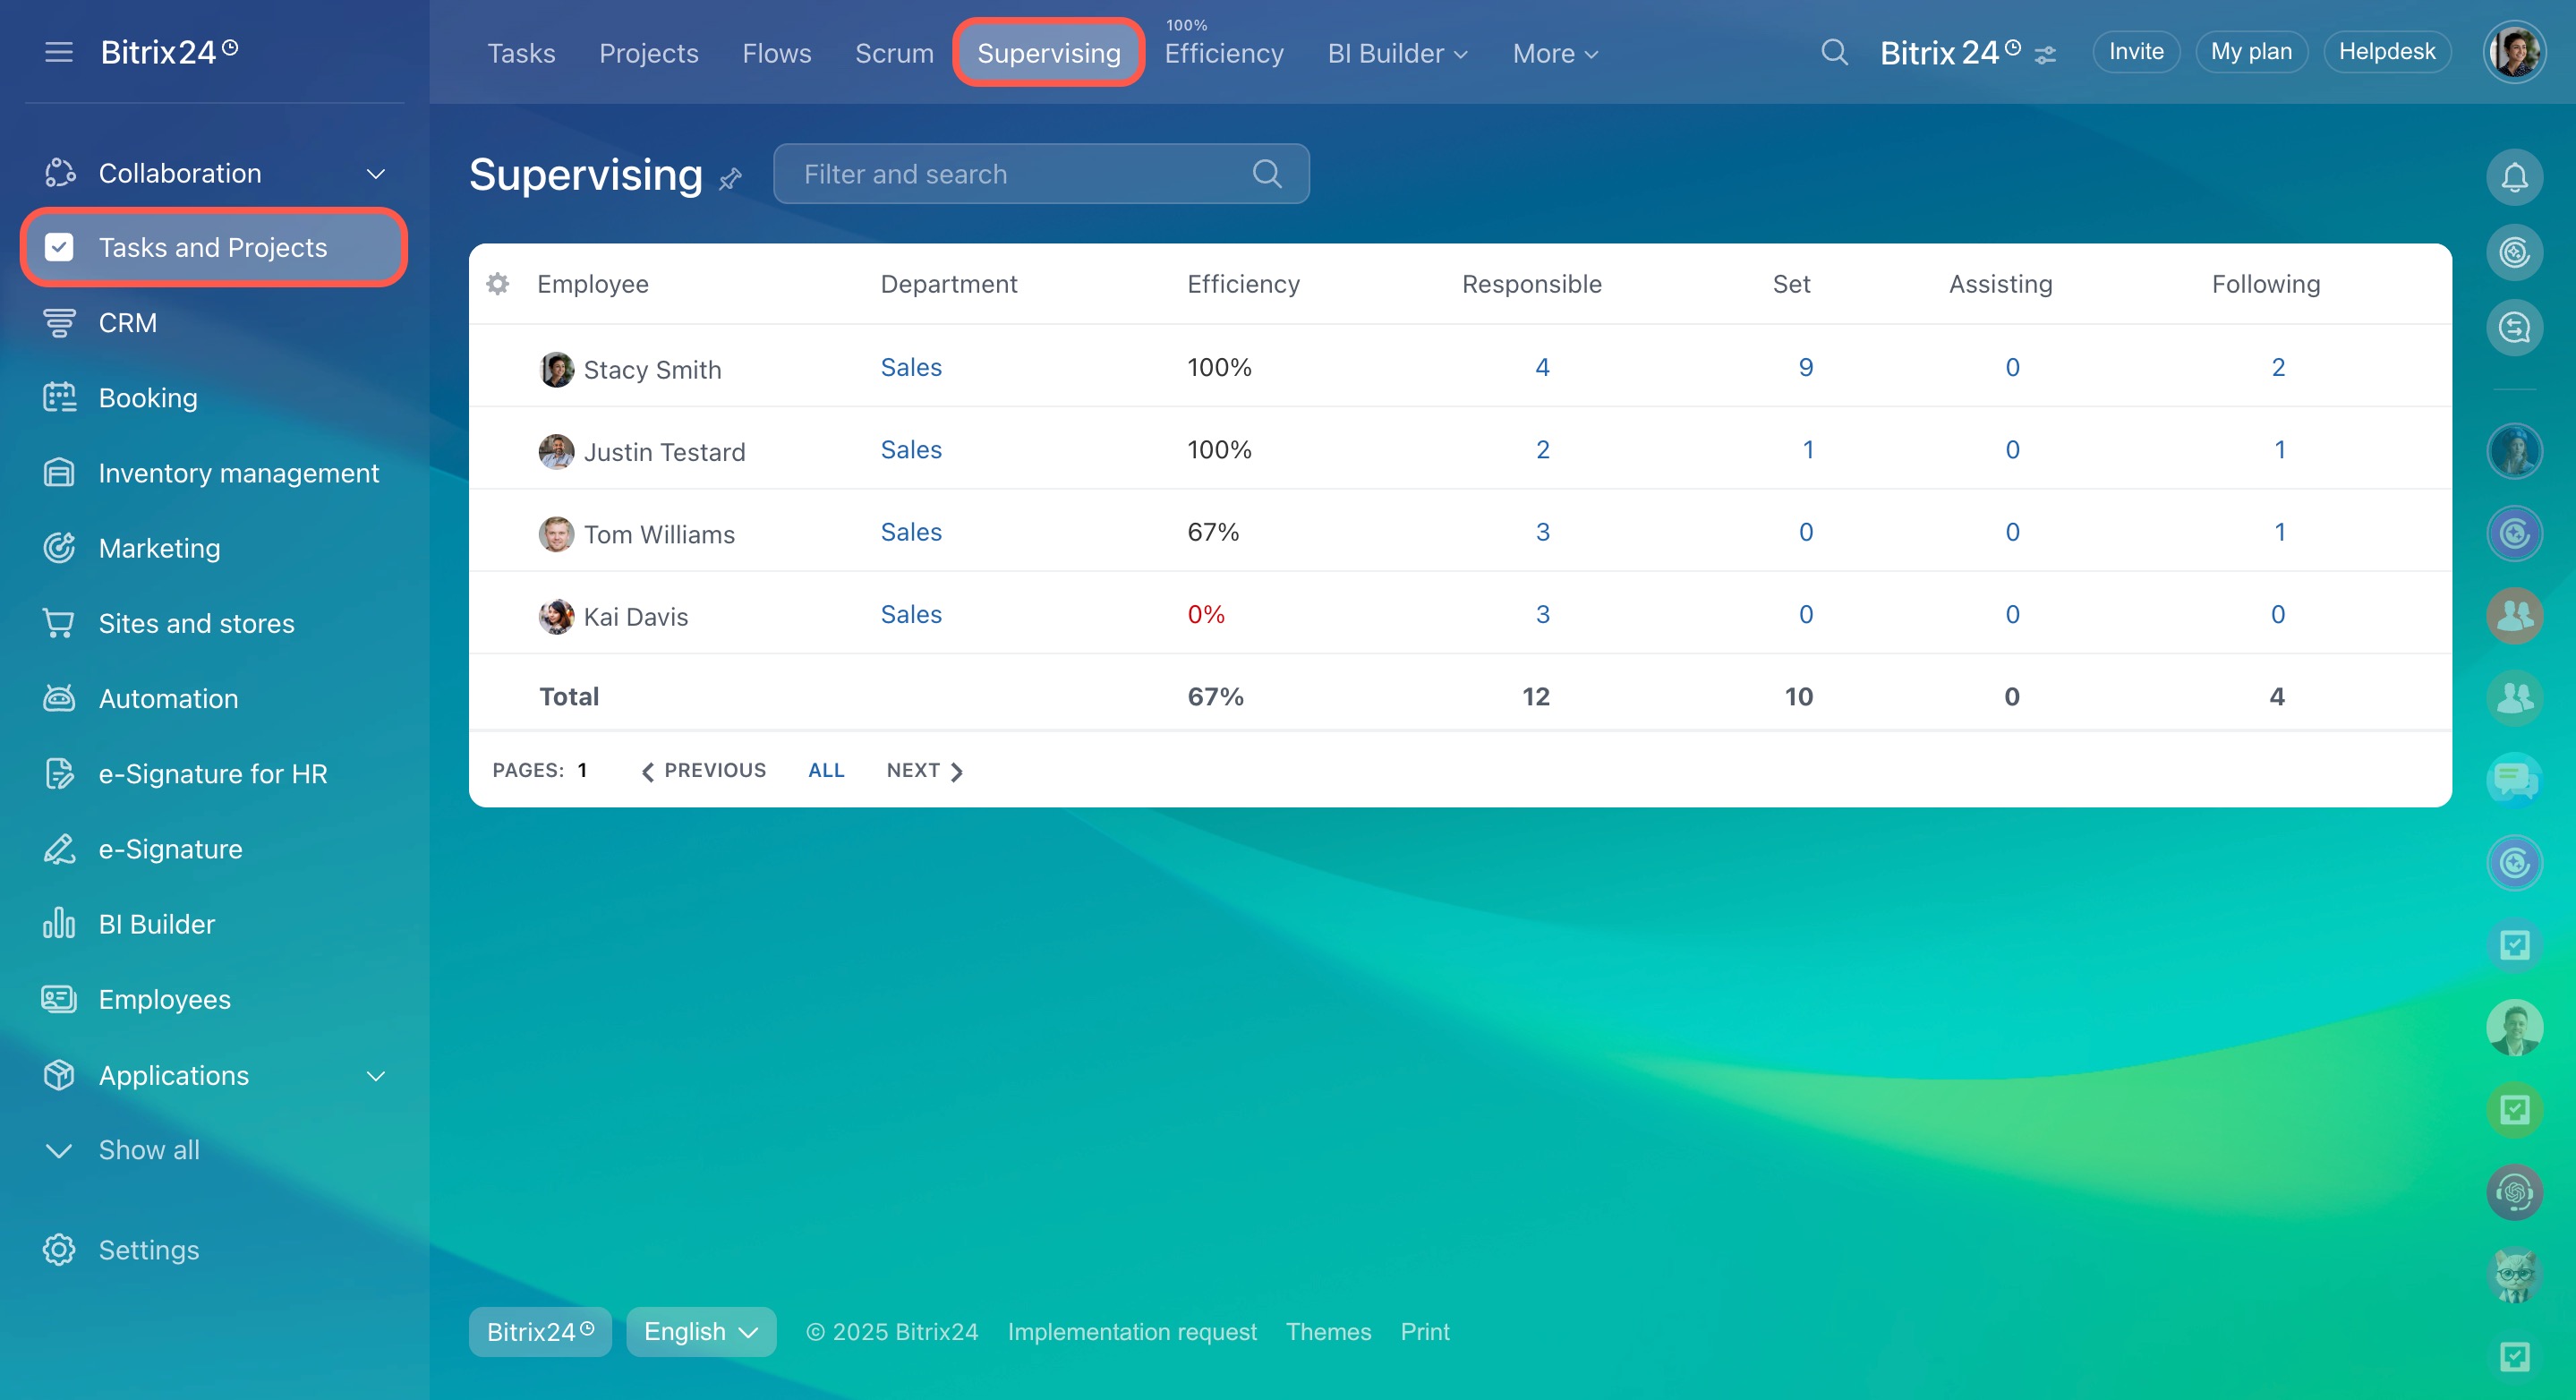The height and width of the screenshot is (1400, 2576).
Task: Open the cat avatar chat
Action: click(x=2515, y=1275)
